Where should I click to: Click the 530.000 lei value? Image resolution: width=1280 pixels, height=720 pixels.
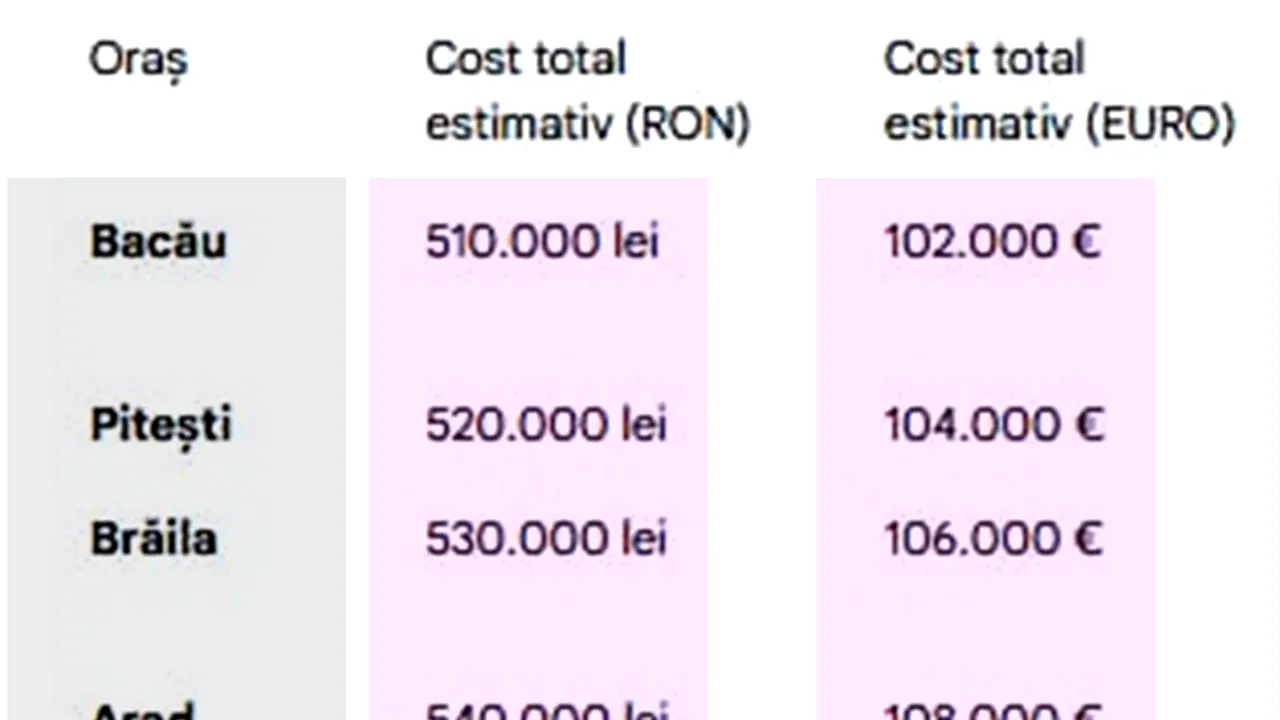pyautogui.click(x=545, y=539)
